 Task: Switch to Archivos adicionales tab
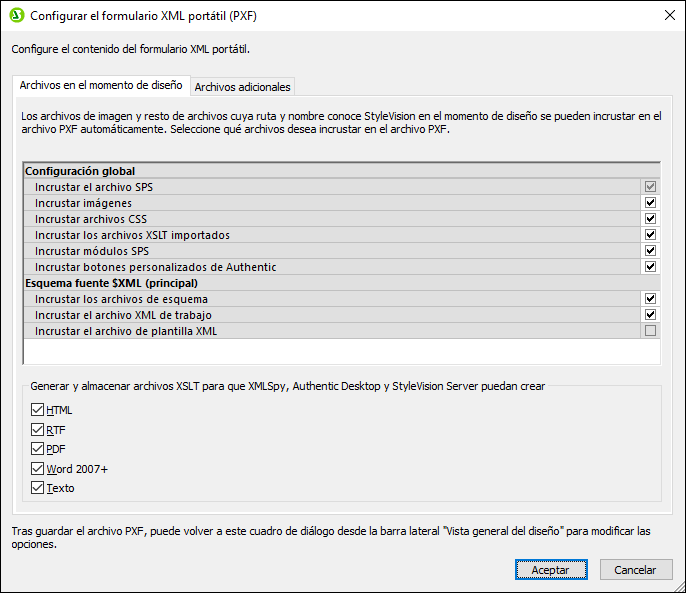243,87
